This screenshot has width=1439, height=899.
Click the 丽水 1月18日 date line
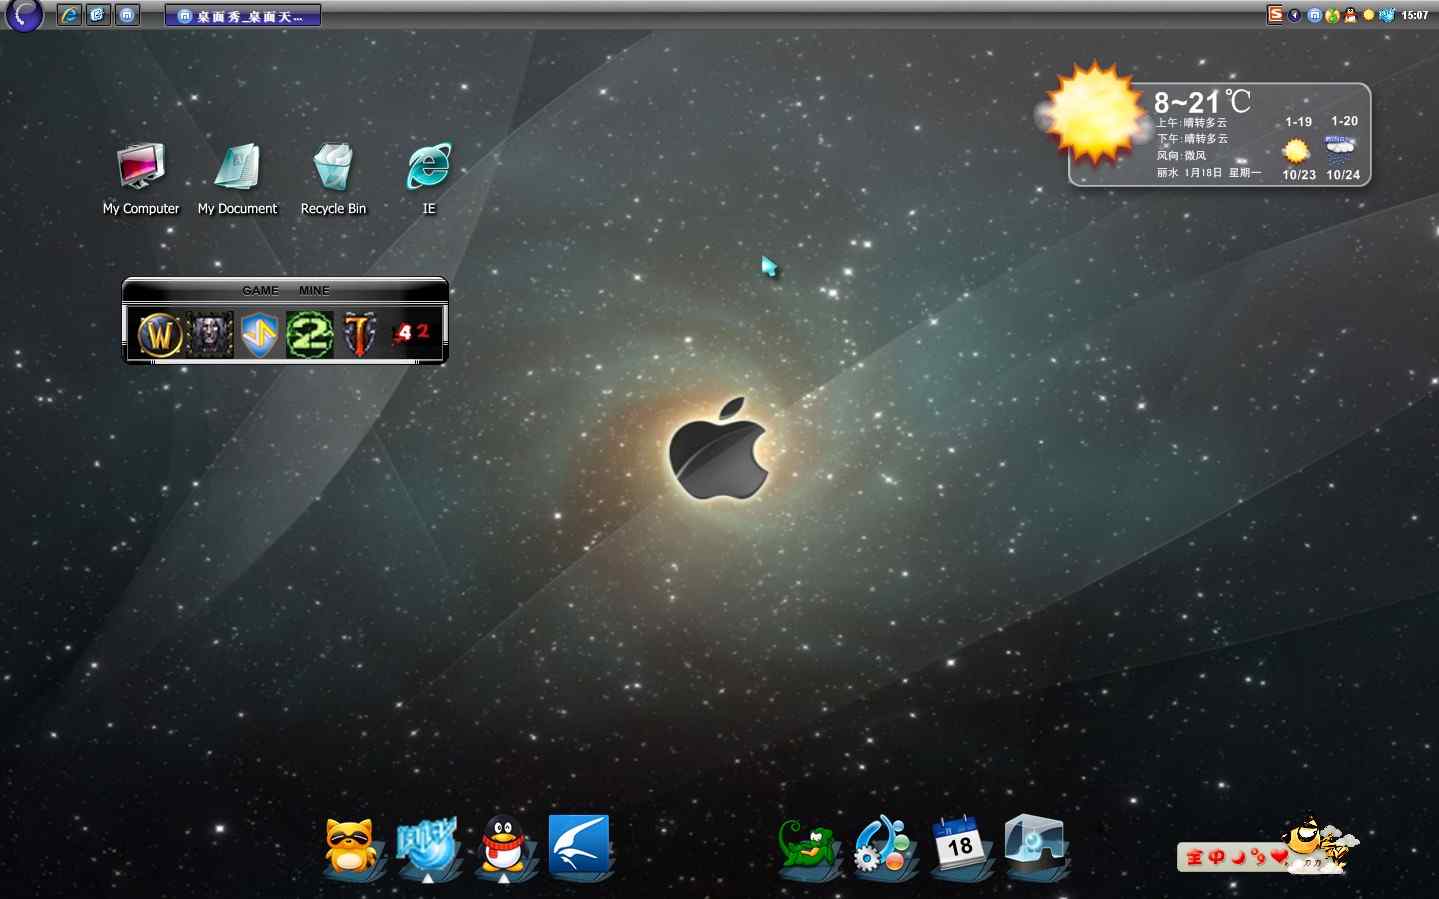pyautogui.click(x=1209, y=173)
